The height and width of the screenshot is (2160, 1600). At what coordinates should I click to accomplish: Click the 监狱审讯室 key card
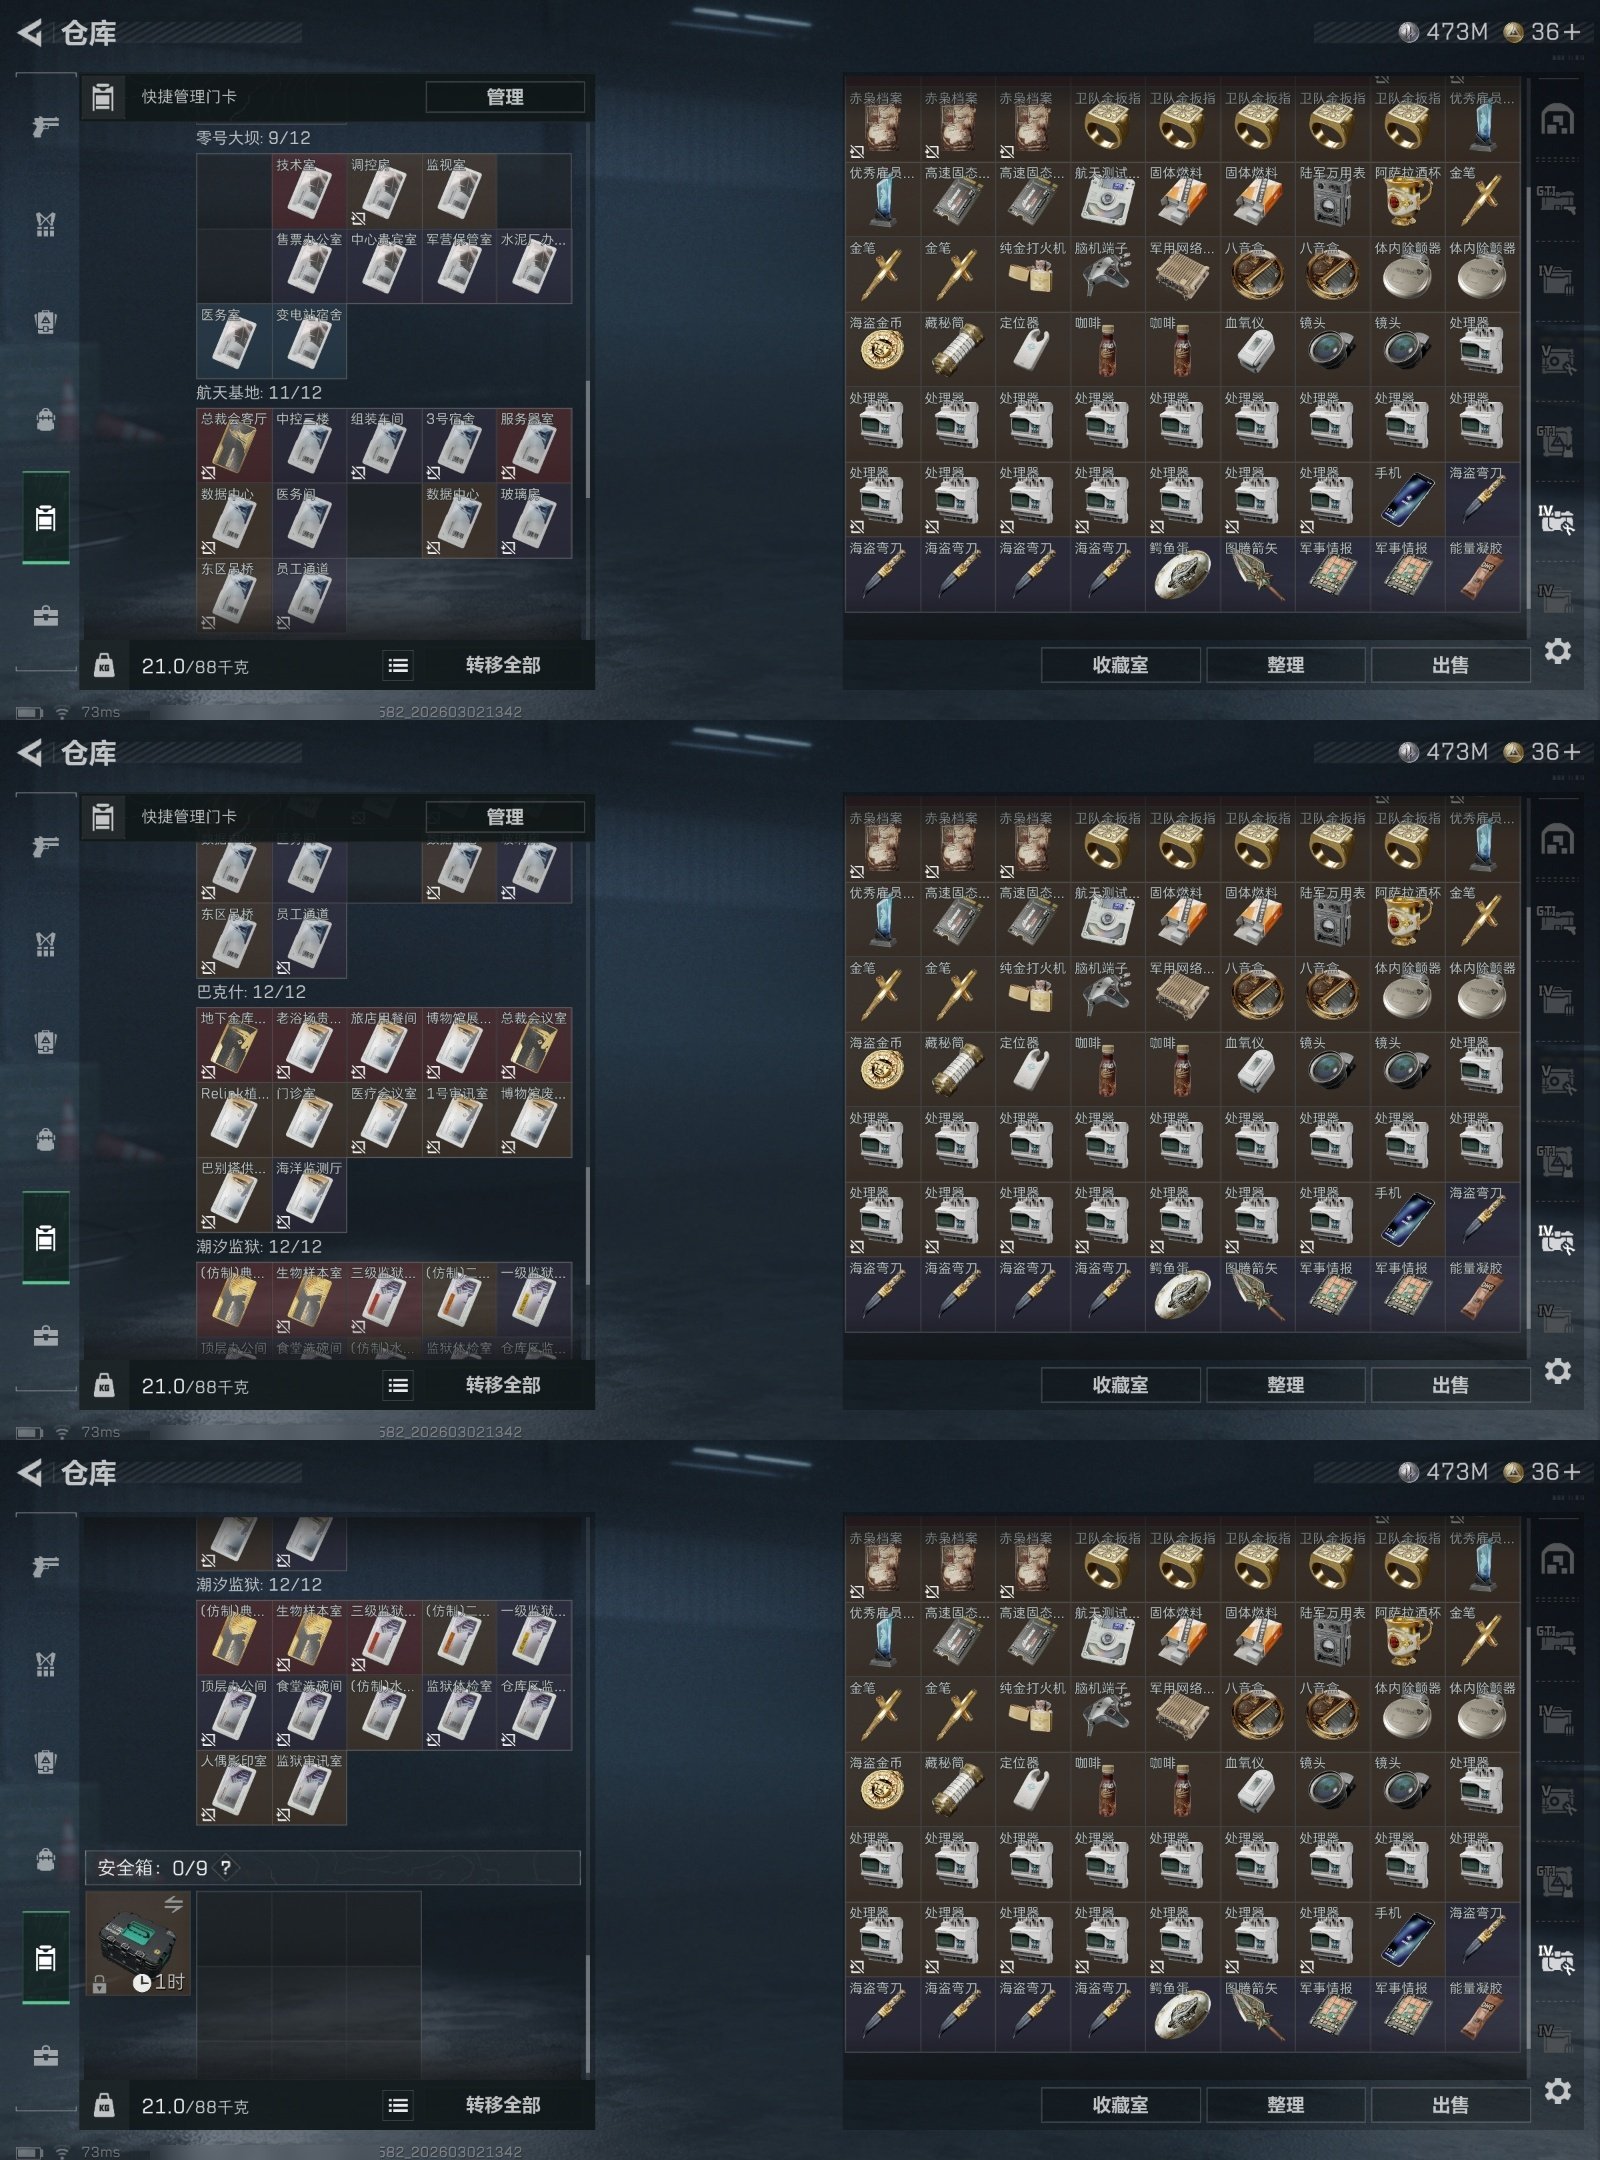[x=309, y=1788]
